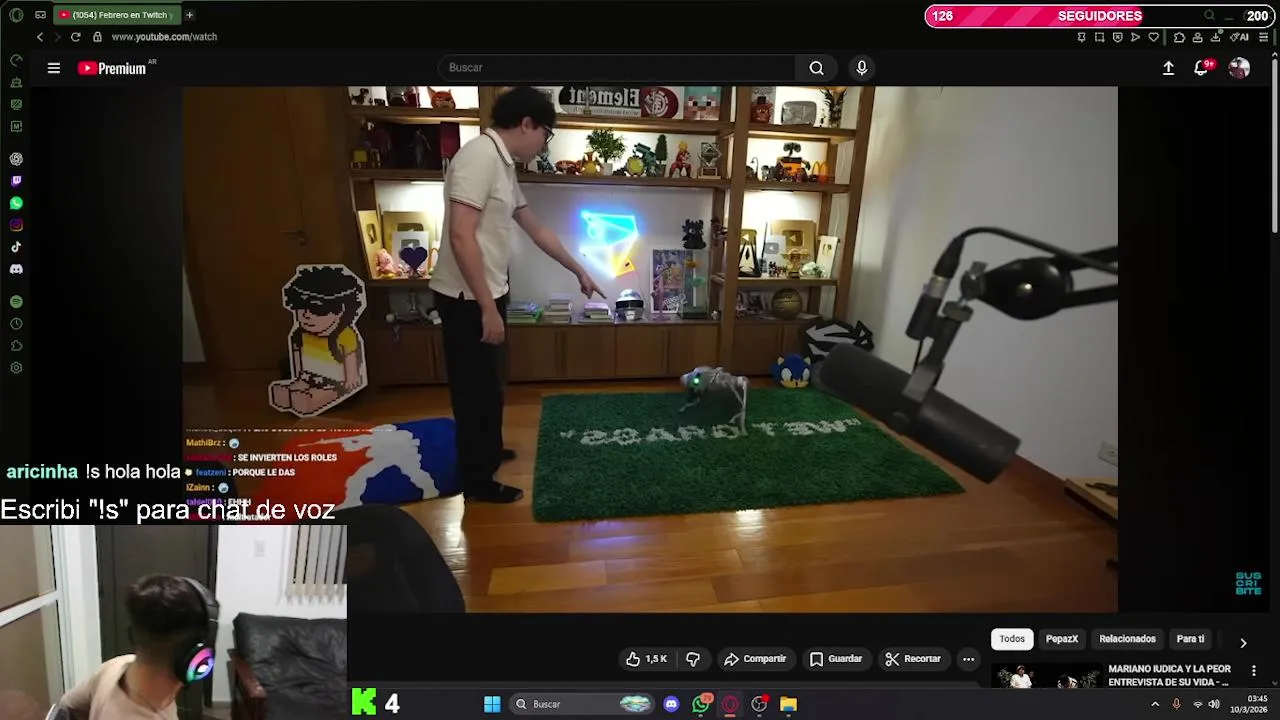
Task: Go to YouTube Premium home logo
Action: click(x=112, y=68)
